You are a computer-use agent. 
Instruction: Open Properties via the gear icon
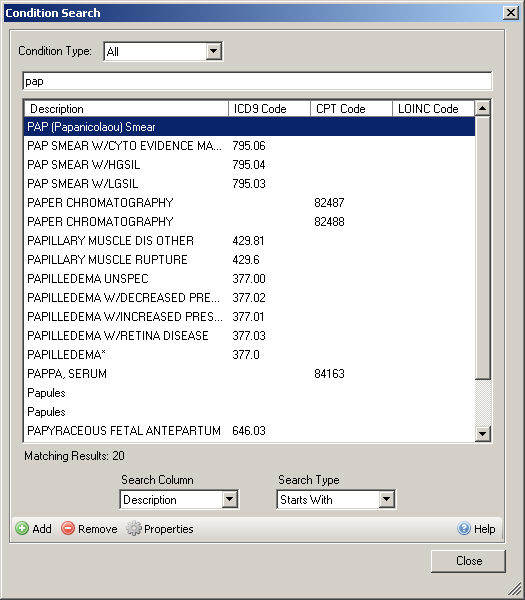pyautogui.click(x=134, y=528)
